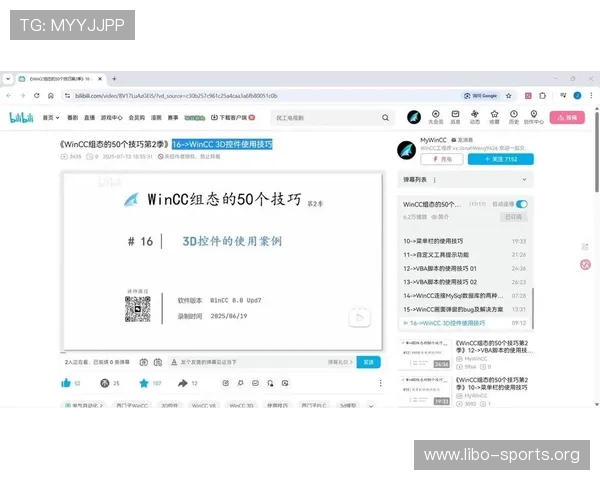Screen dimensions: 600x480
Task: Open the playlist 简介 info link
Action: point(440,217)
